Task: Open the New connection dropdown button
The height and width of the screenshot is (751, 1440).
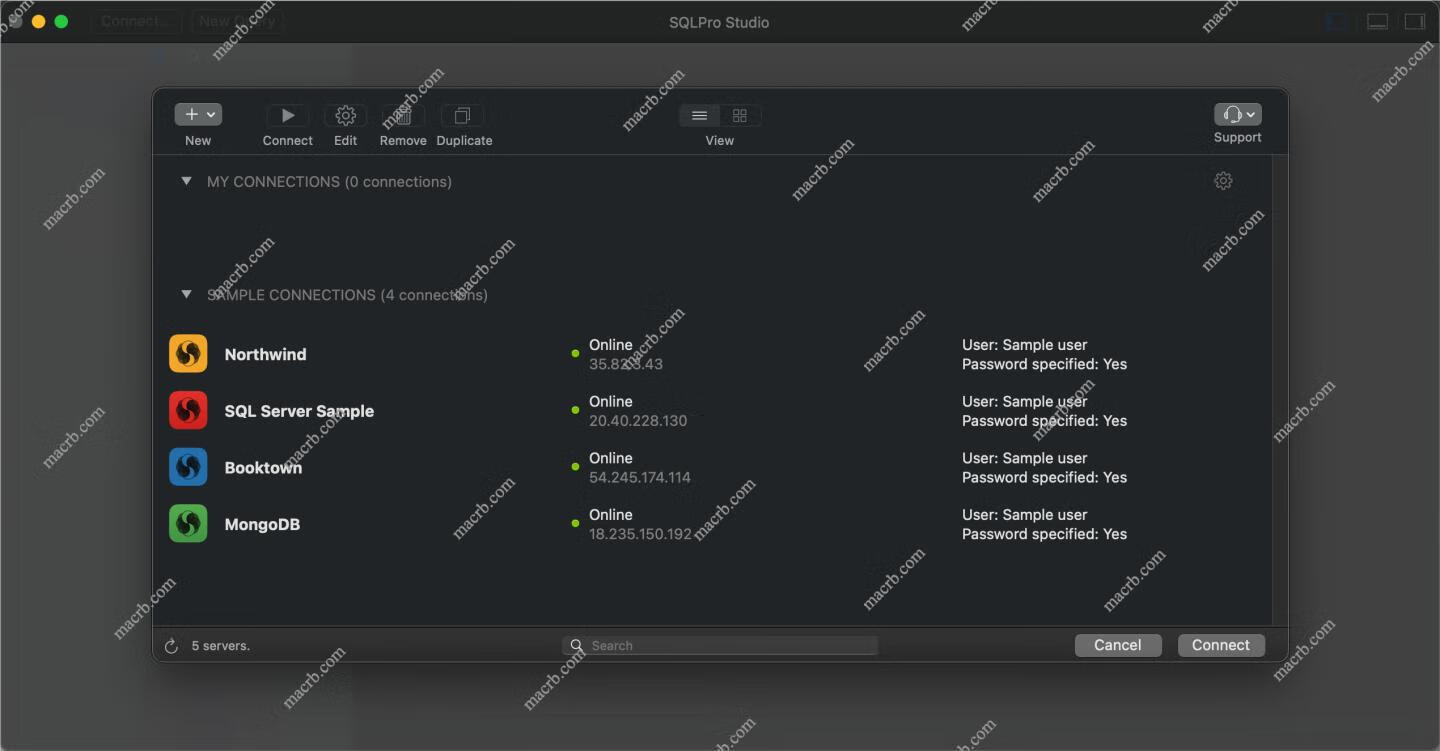Action: pos(198,115)
